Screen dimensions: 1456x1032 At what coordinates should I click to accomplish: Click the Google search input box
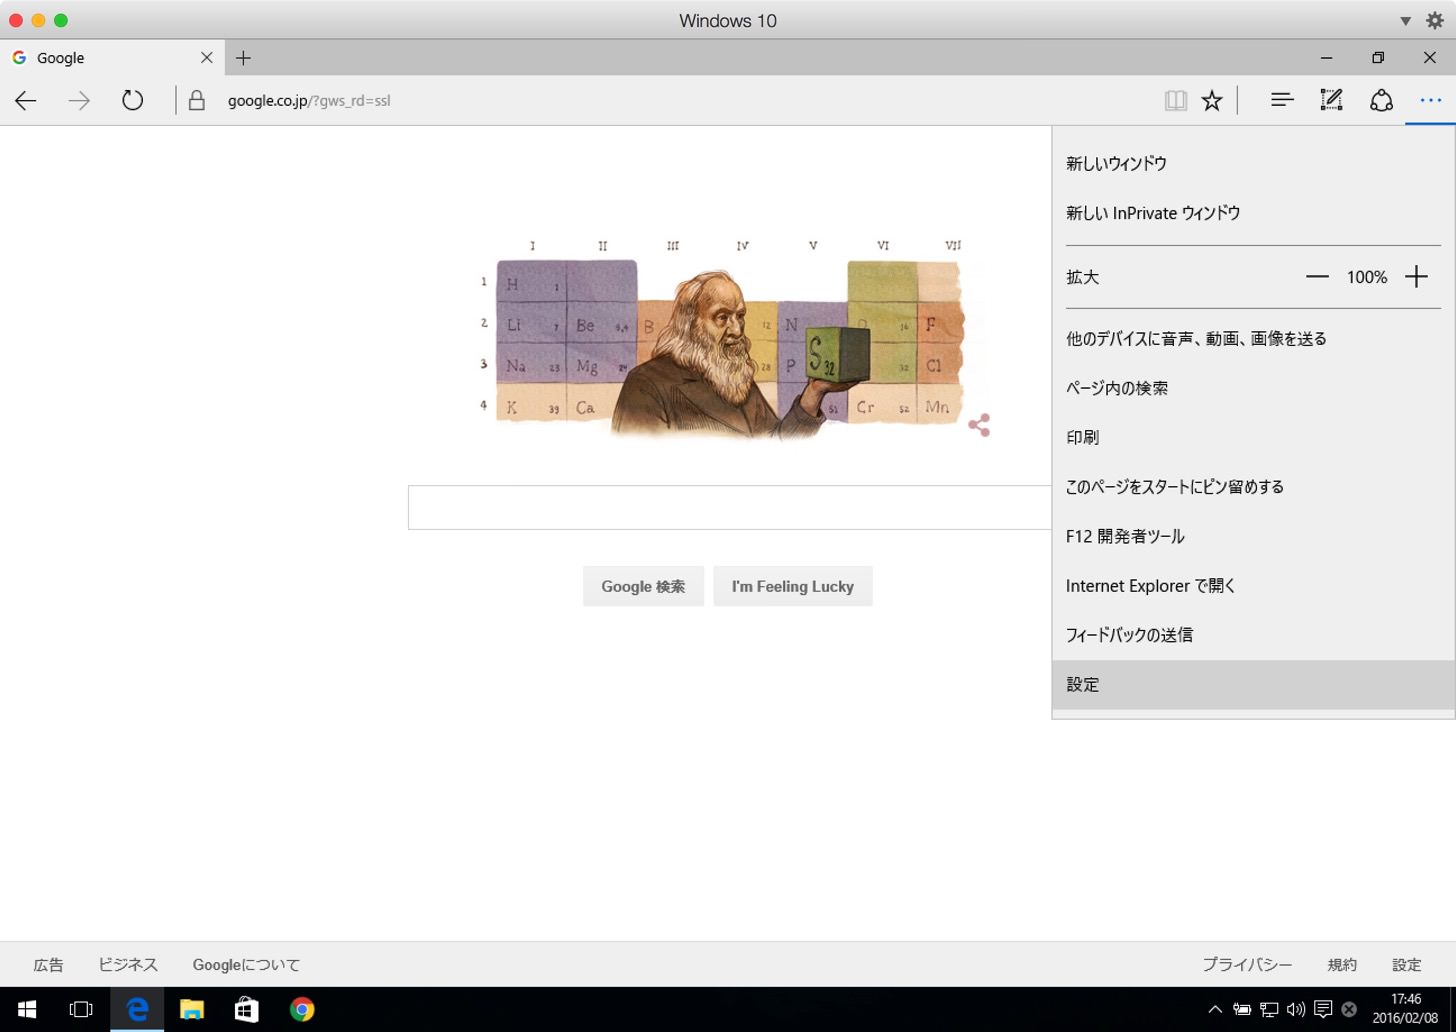[729, 507]
